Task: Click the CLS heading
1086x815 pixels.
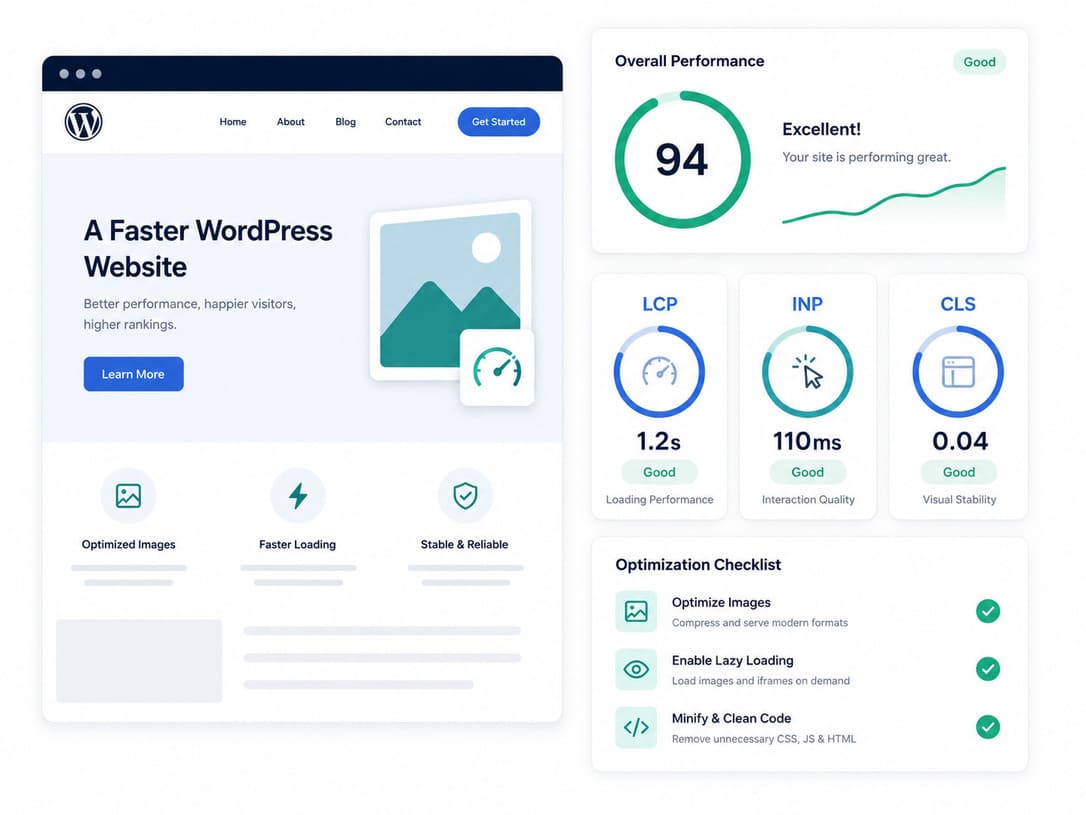Action: click(x=958, y=304)
